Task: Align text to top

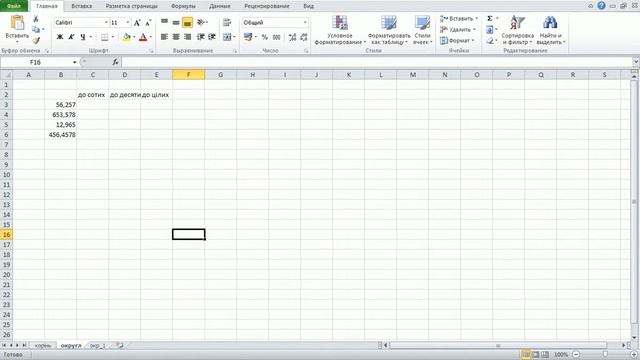Action: pyautogui.click(x=164, y=22)
